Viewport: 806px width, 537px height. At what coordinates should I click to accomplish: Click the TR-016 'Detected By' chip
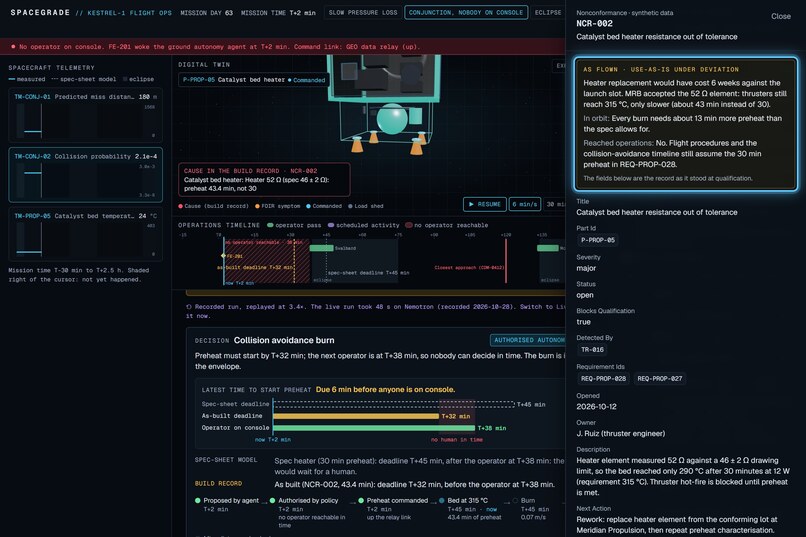592,350
